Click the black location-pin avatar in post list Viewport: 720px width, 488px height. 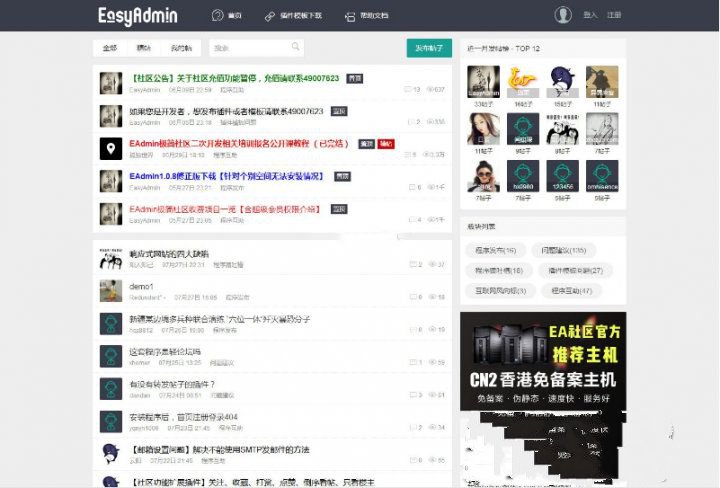coord(111,150)
